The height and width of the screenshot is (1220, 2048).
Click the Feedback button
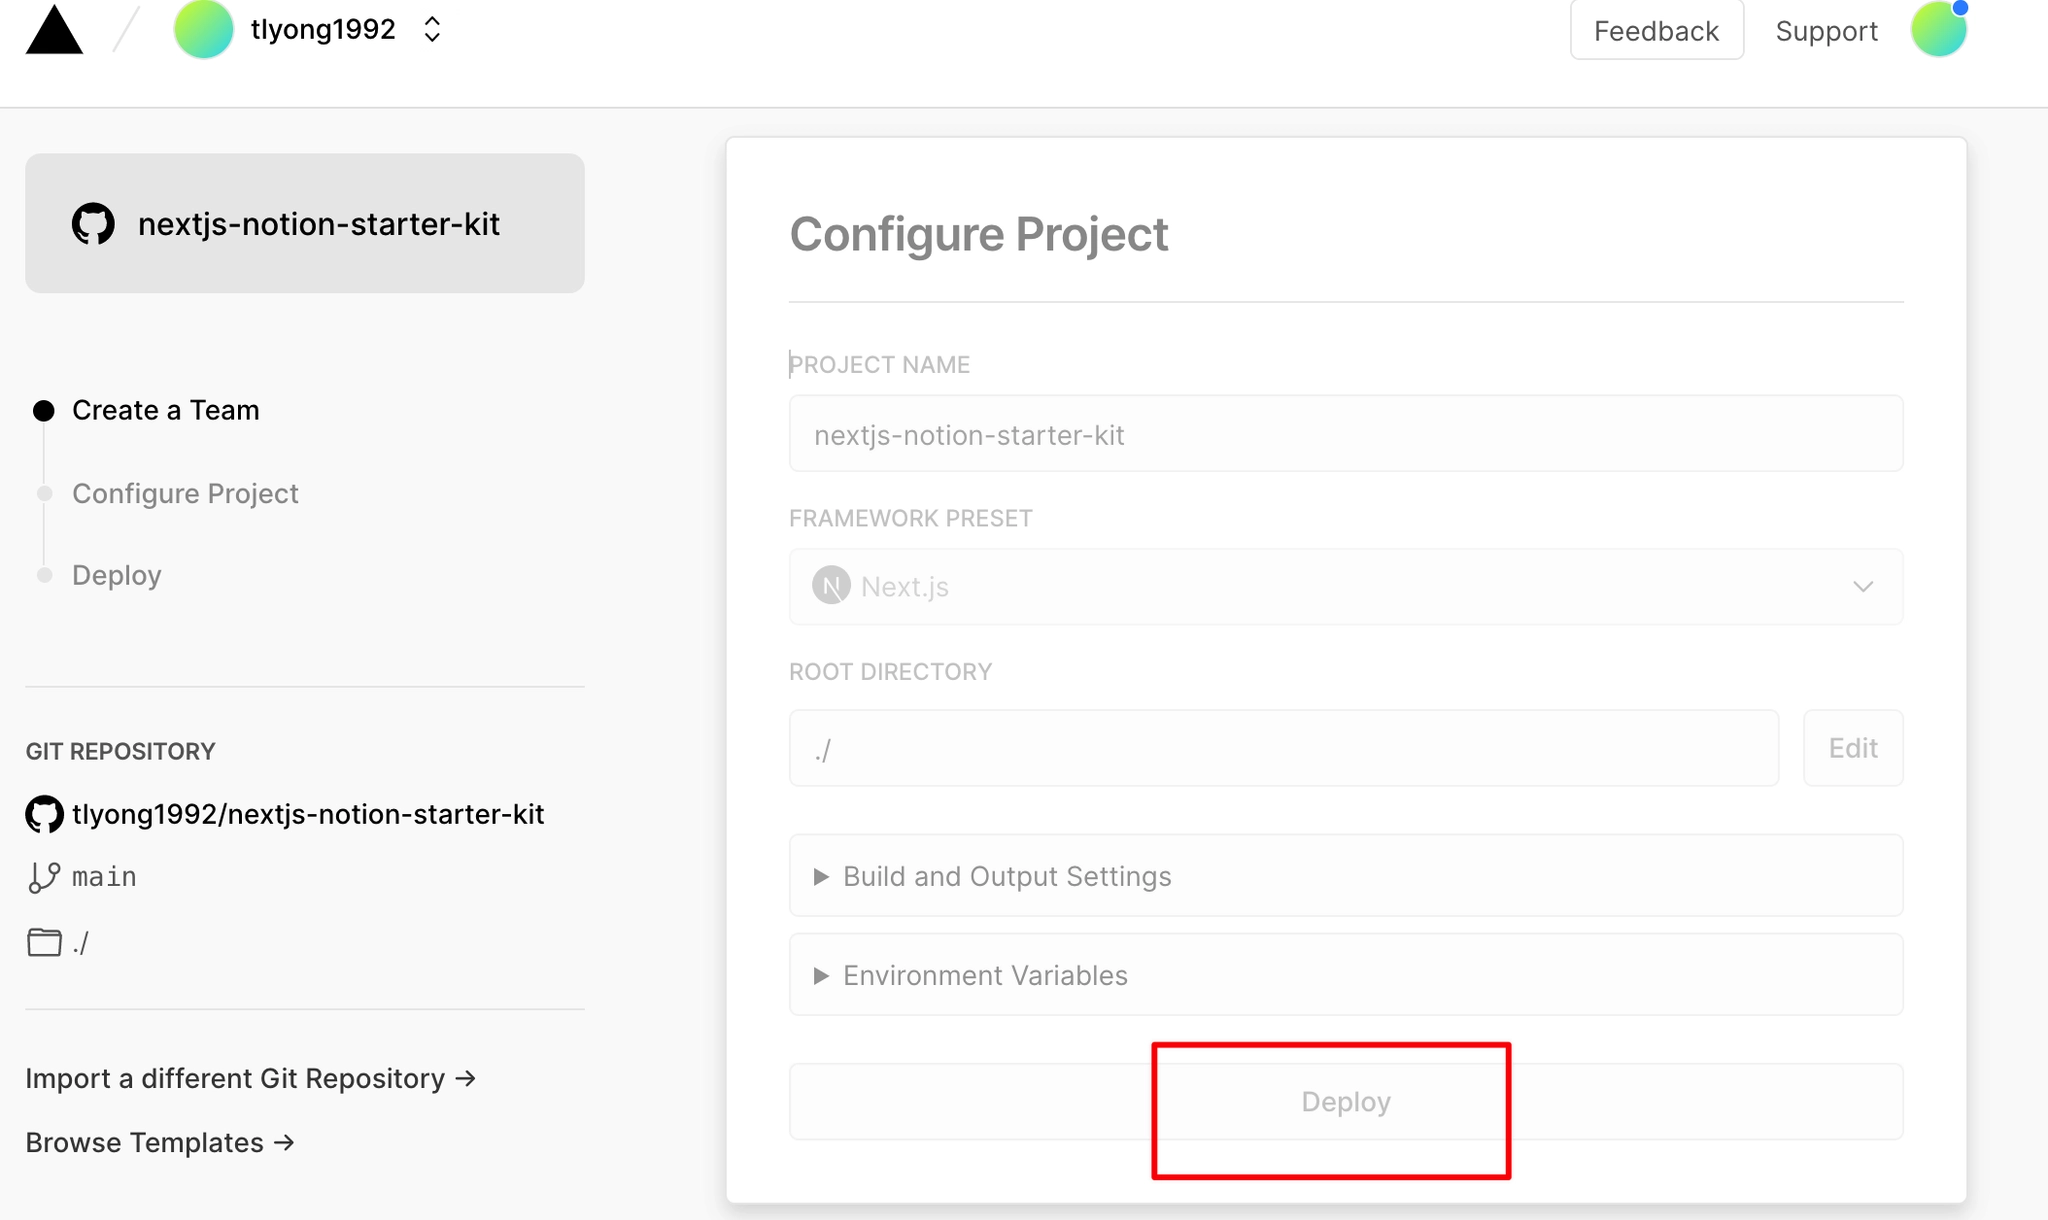point(1657,30)
